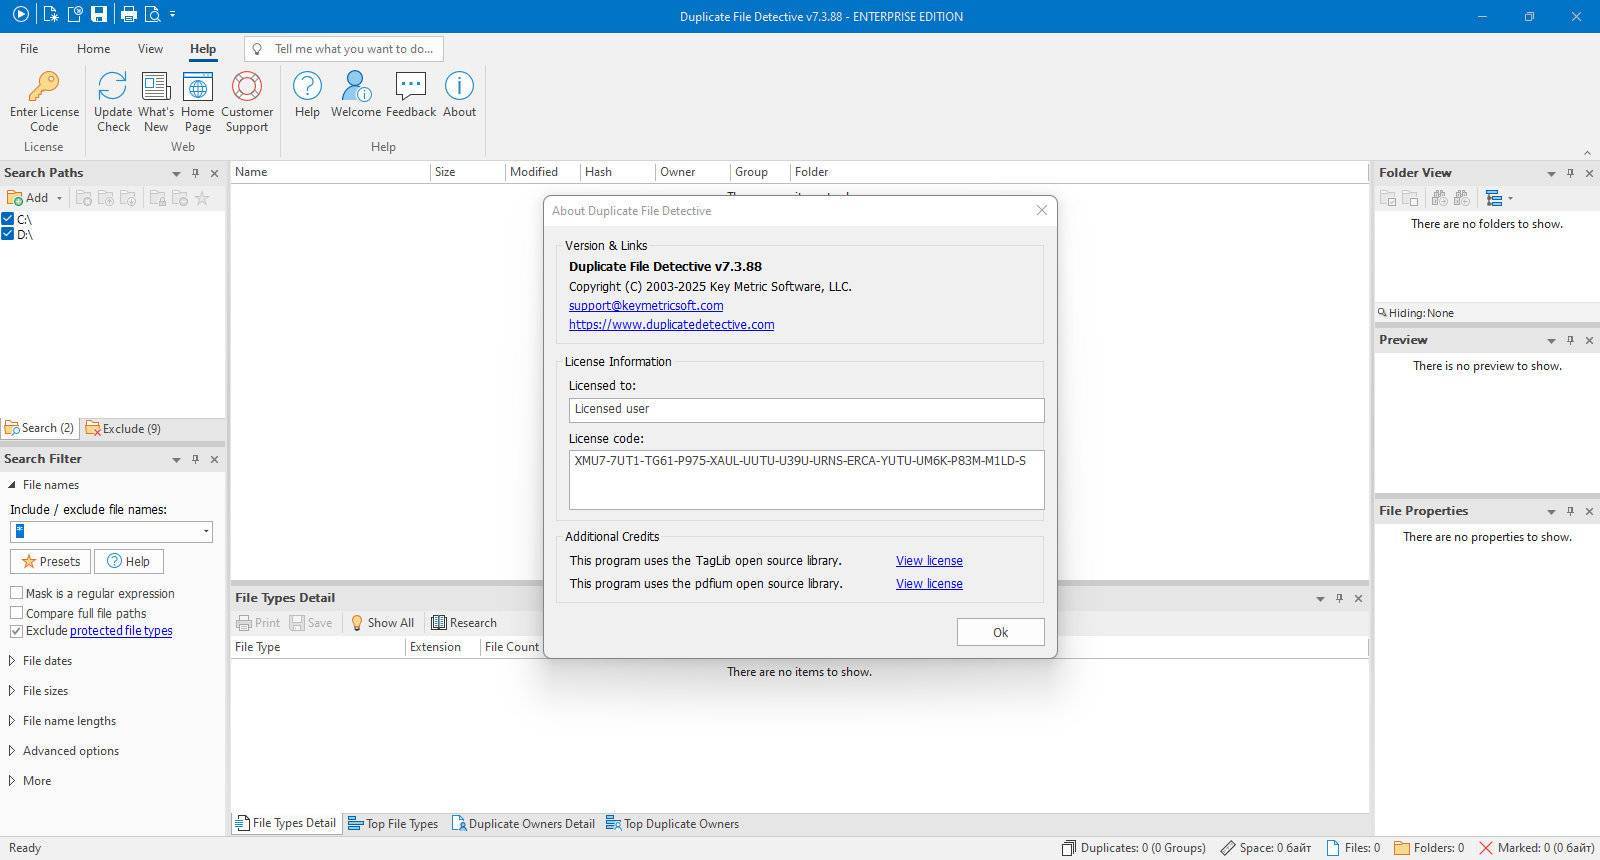The width and height of the screenshot is (1600, 860).
Task: Click the About info icon in ribbon
Action: pos(459,95)
